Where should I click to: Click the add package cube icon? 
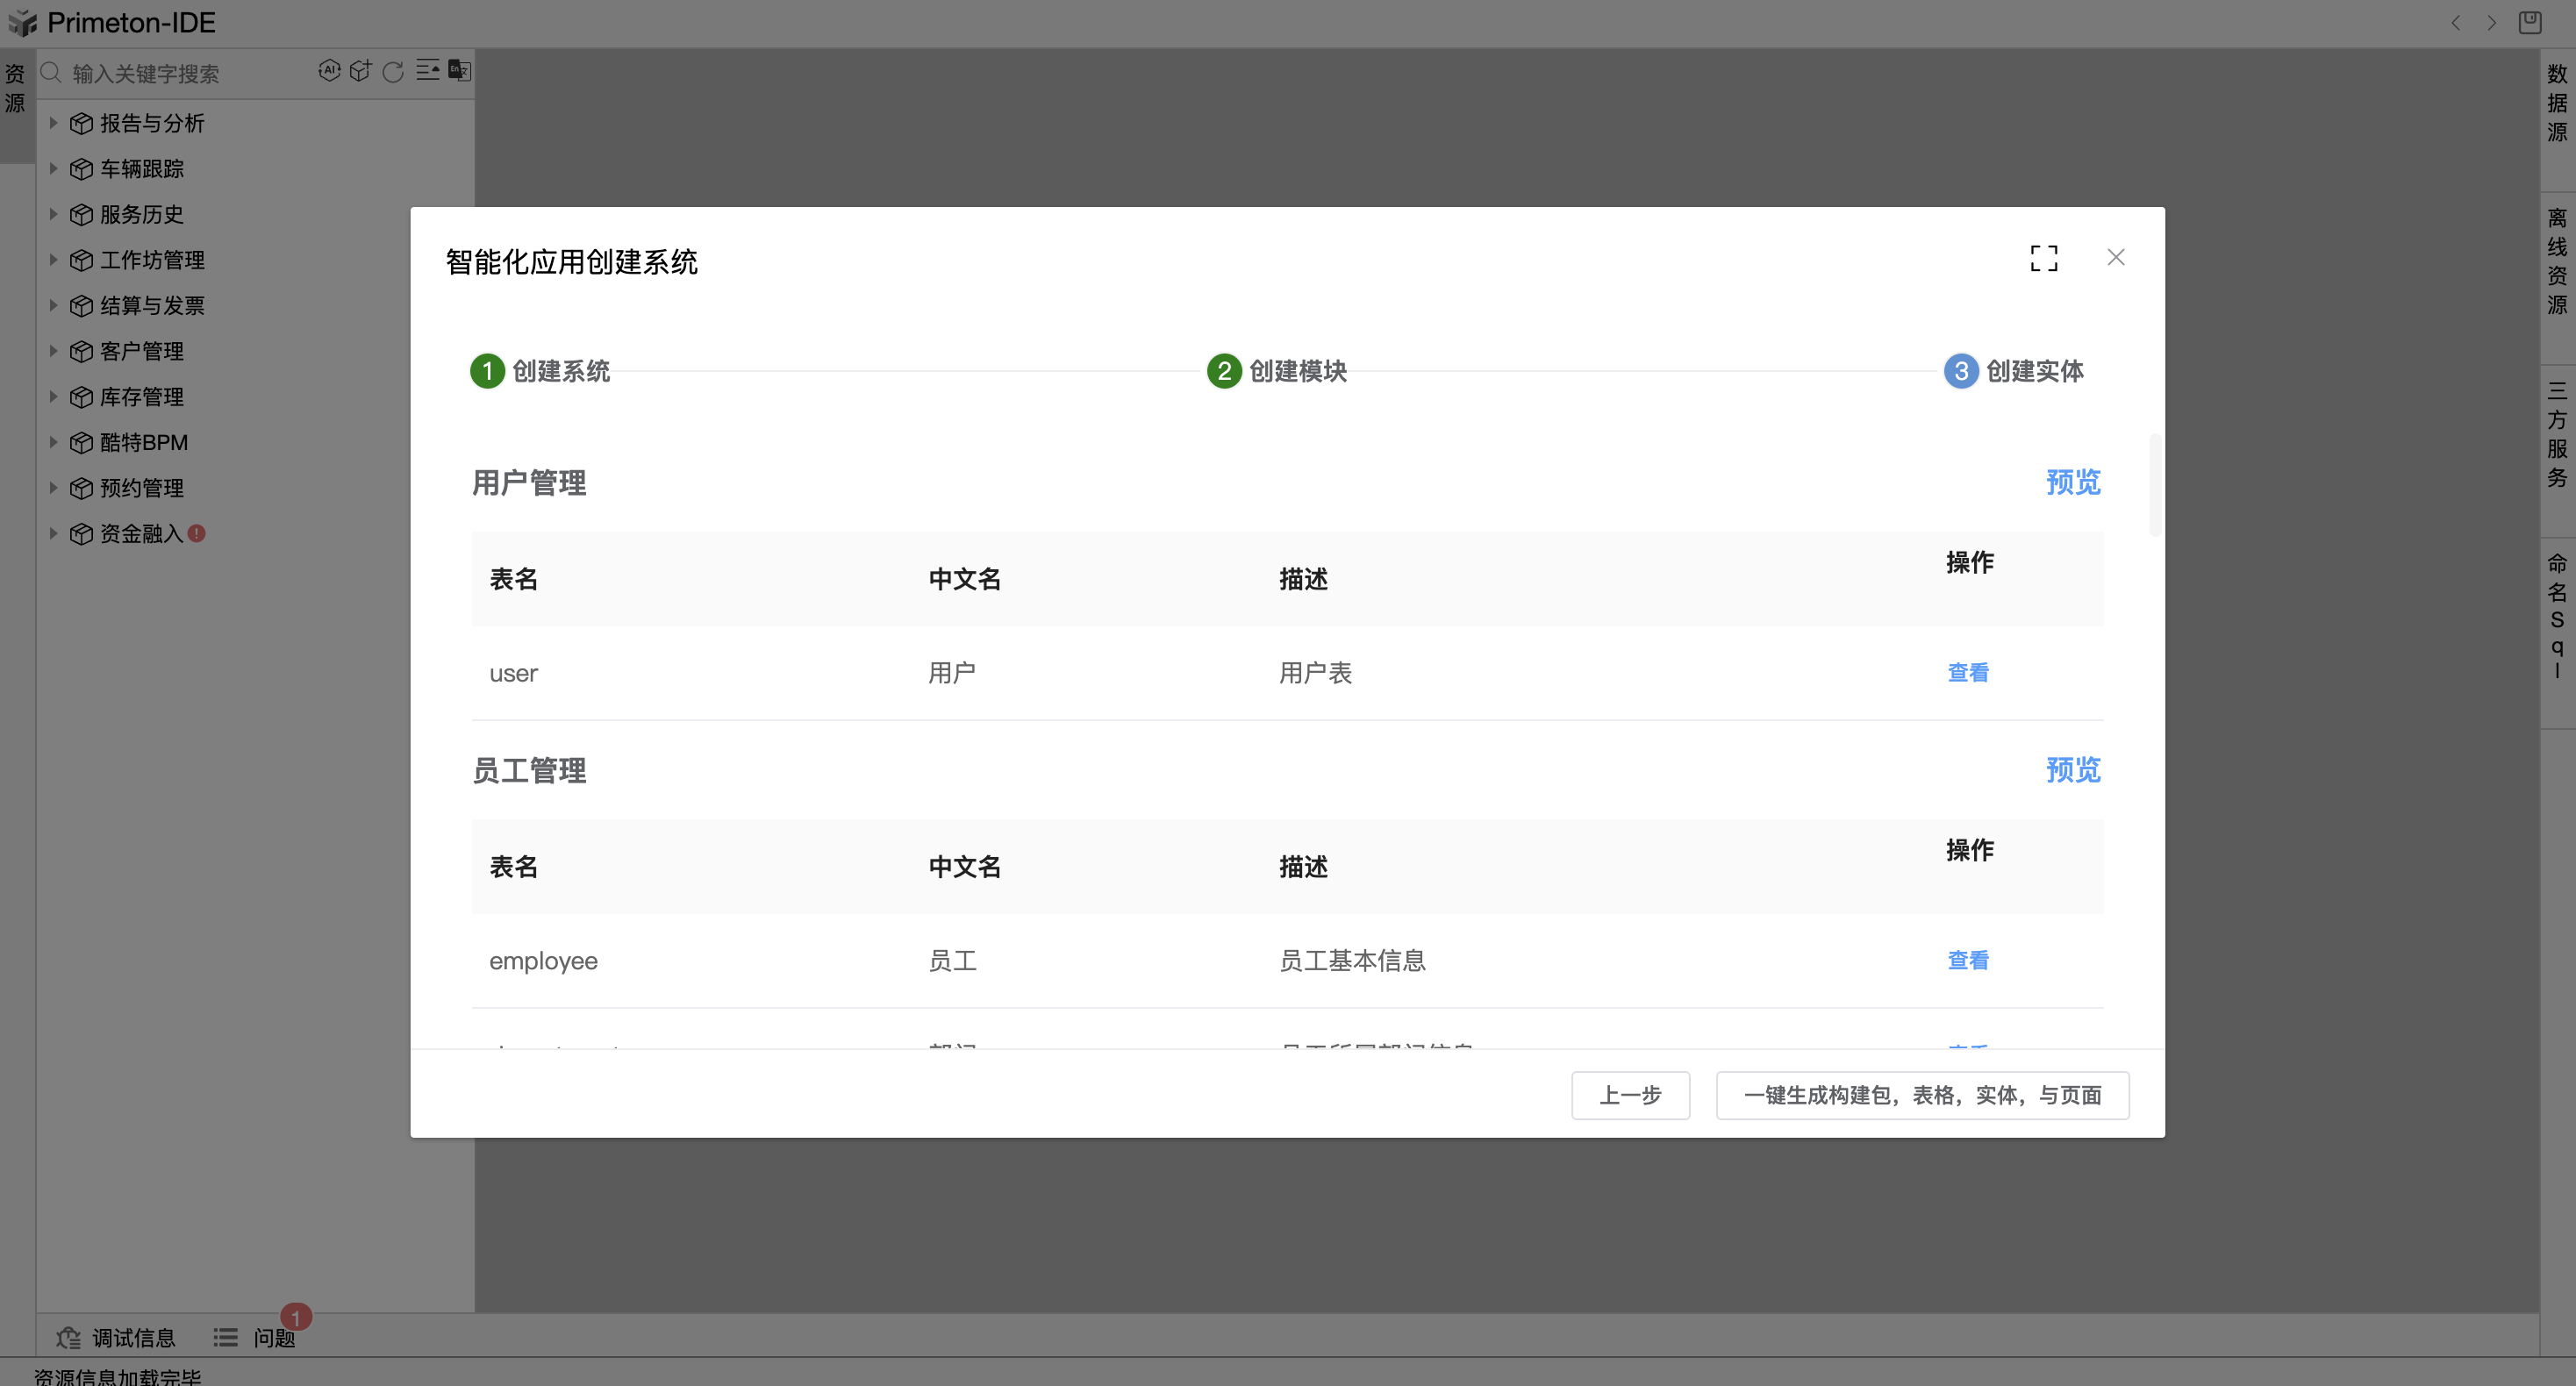pyautogui.click(x=361, y=71)
